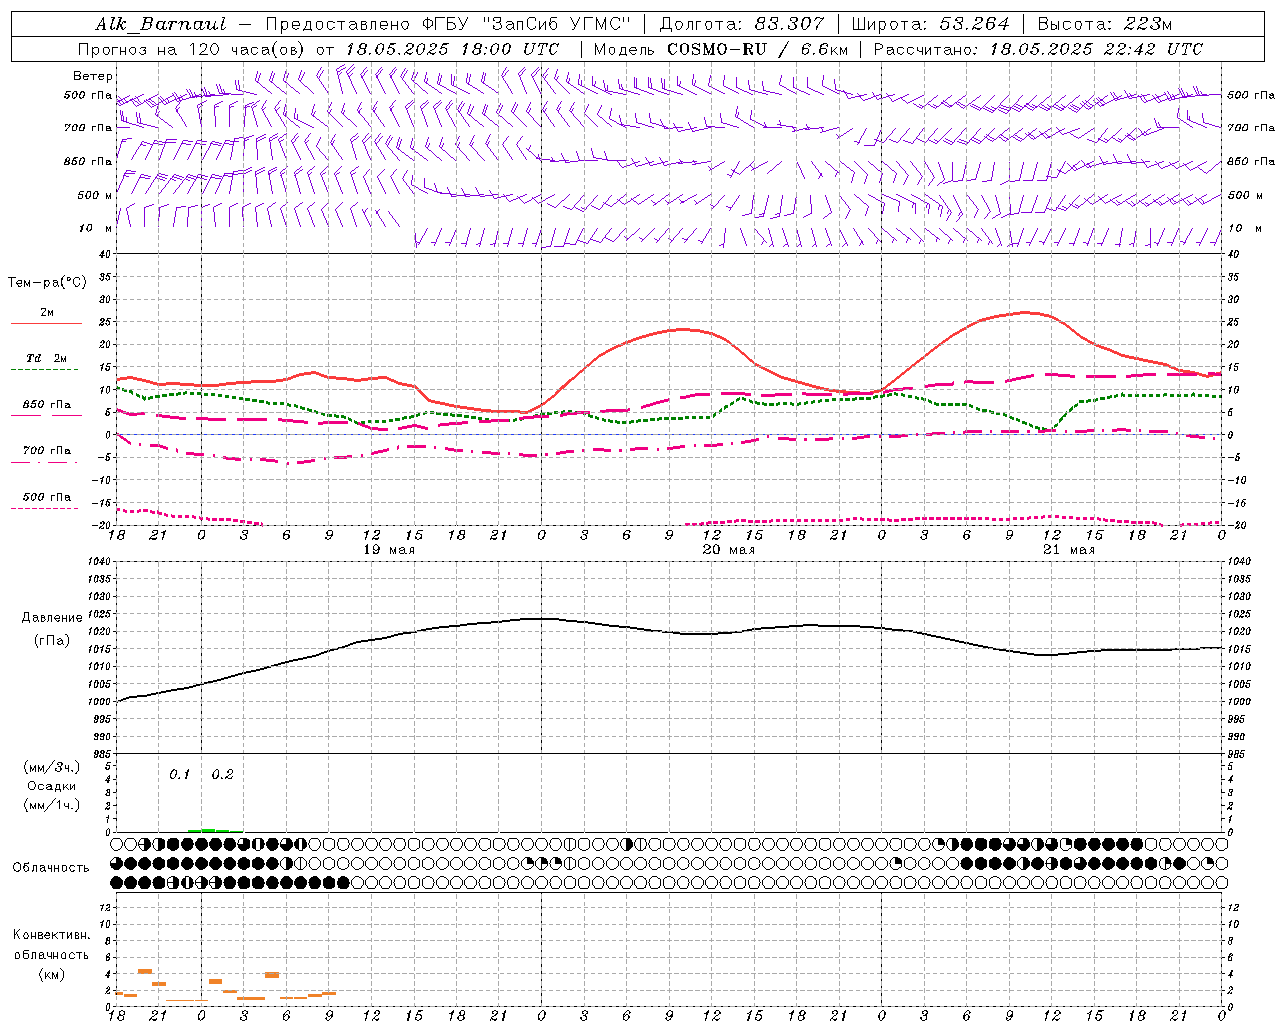Click the (мм/1ч.) precipitation unit label
Image resolution: width=1280 pixels, height=1024 pixels.
tap(52, 805)
